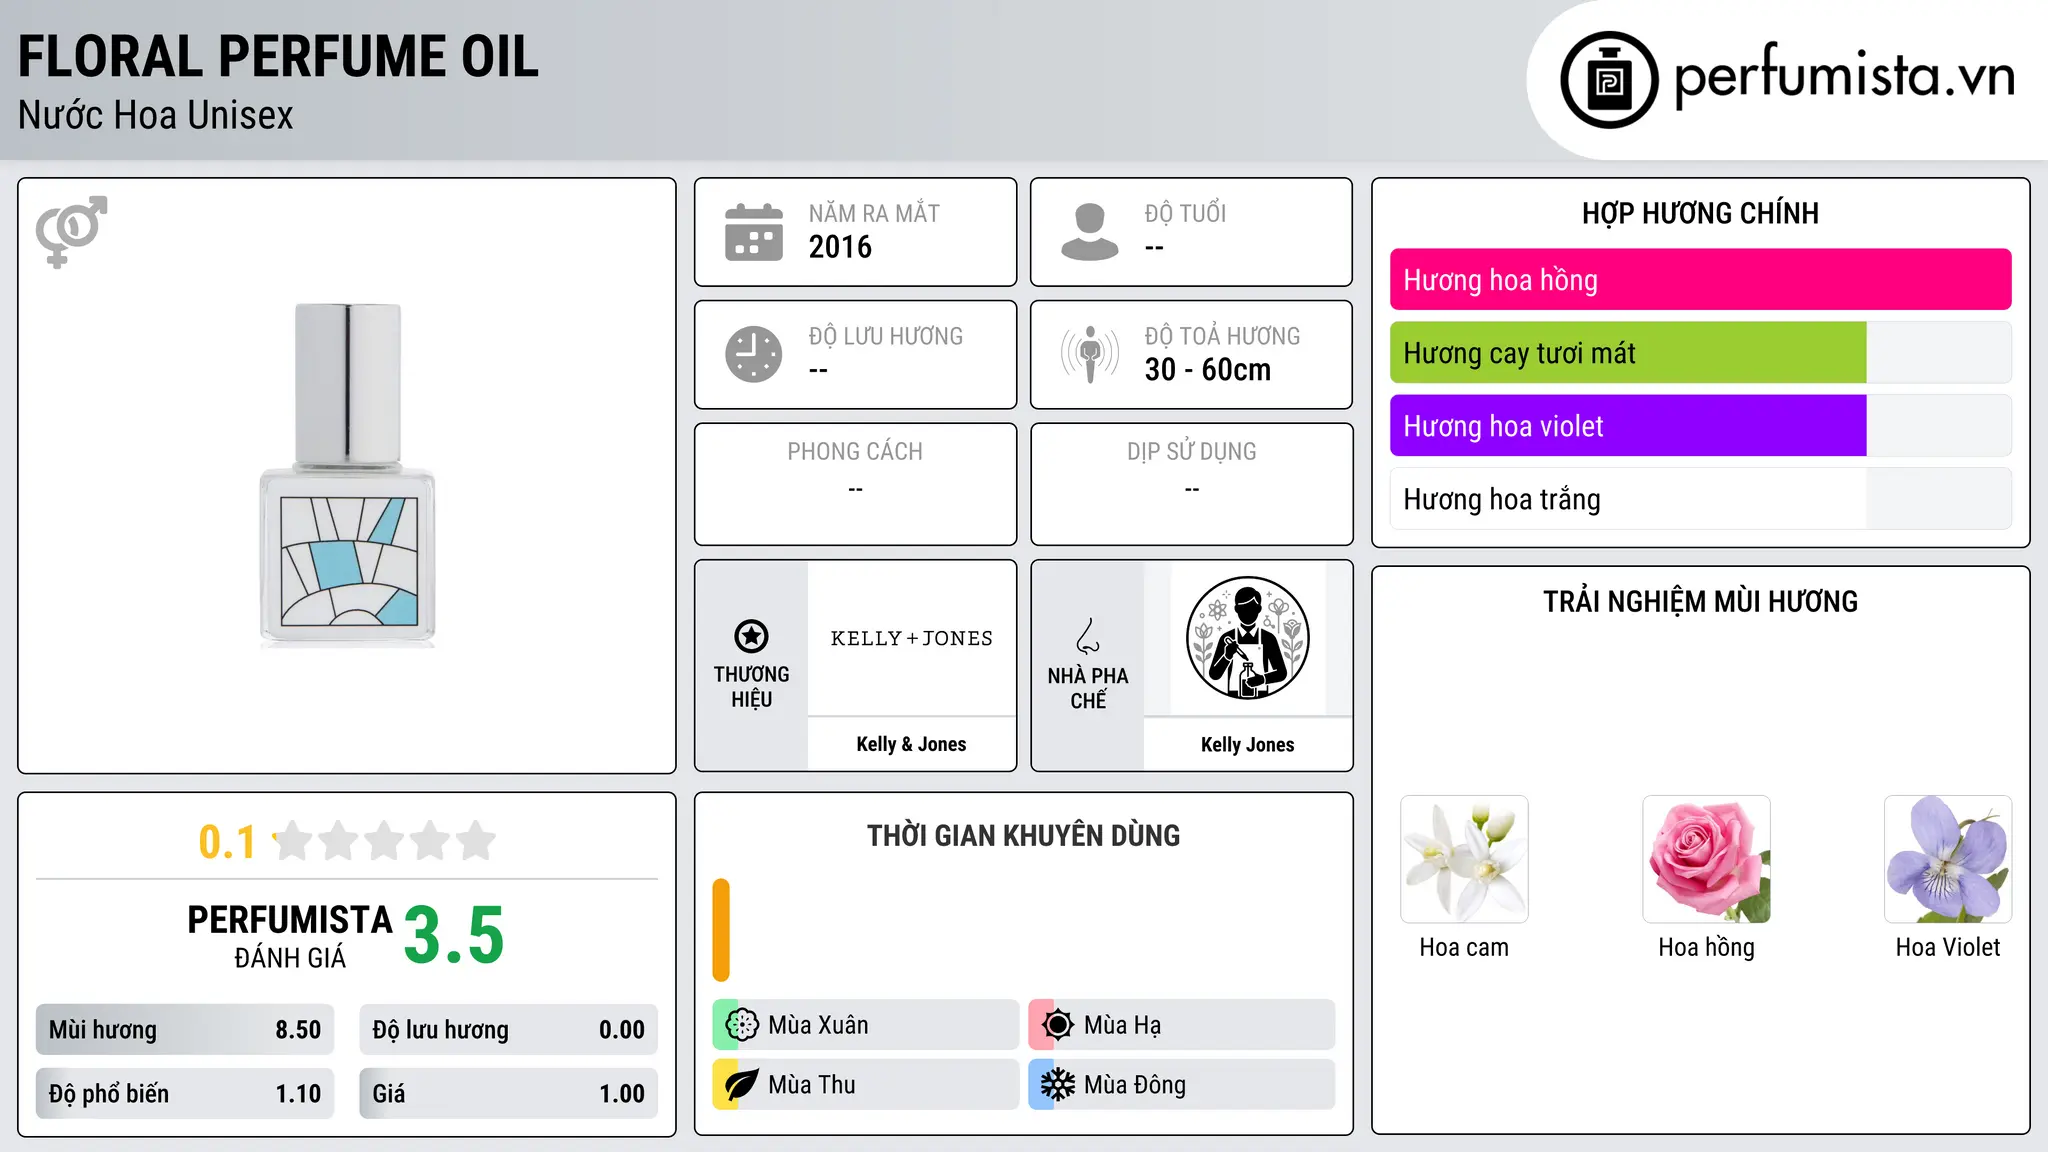Select the calendar icon beside Năm ra mắt
2048x1152 pixels.
pyautogui.click(x=754, y=232)
